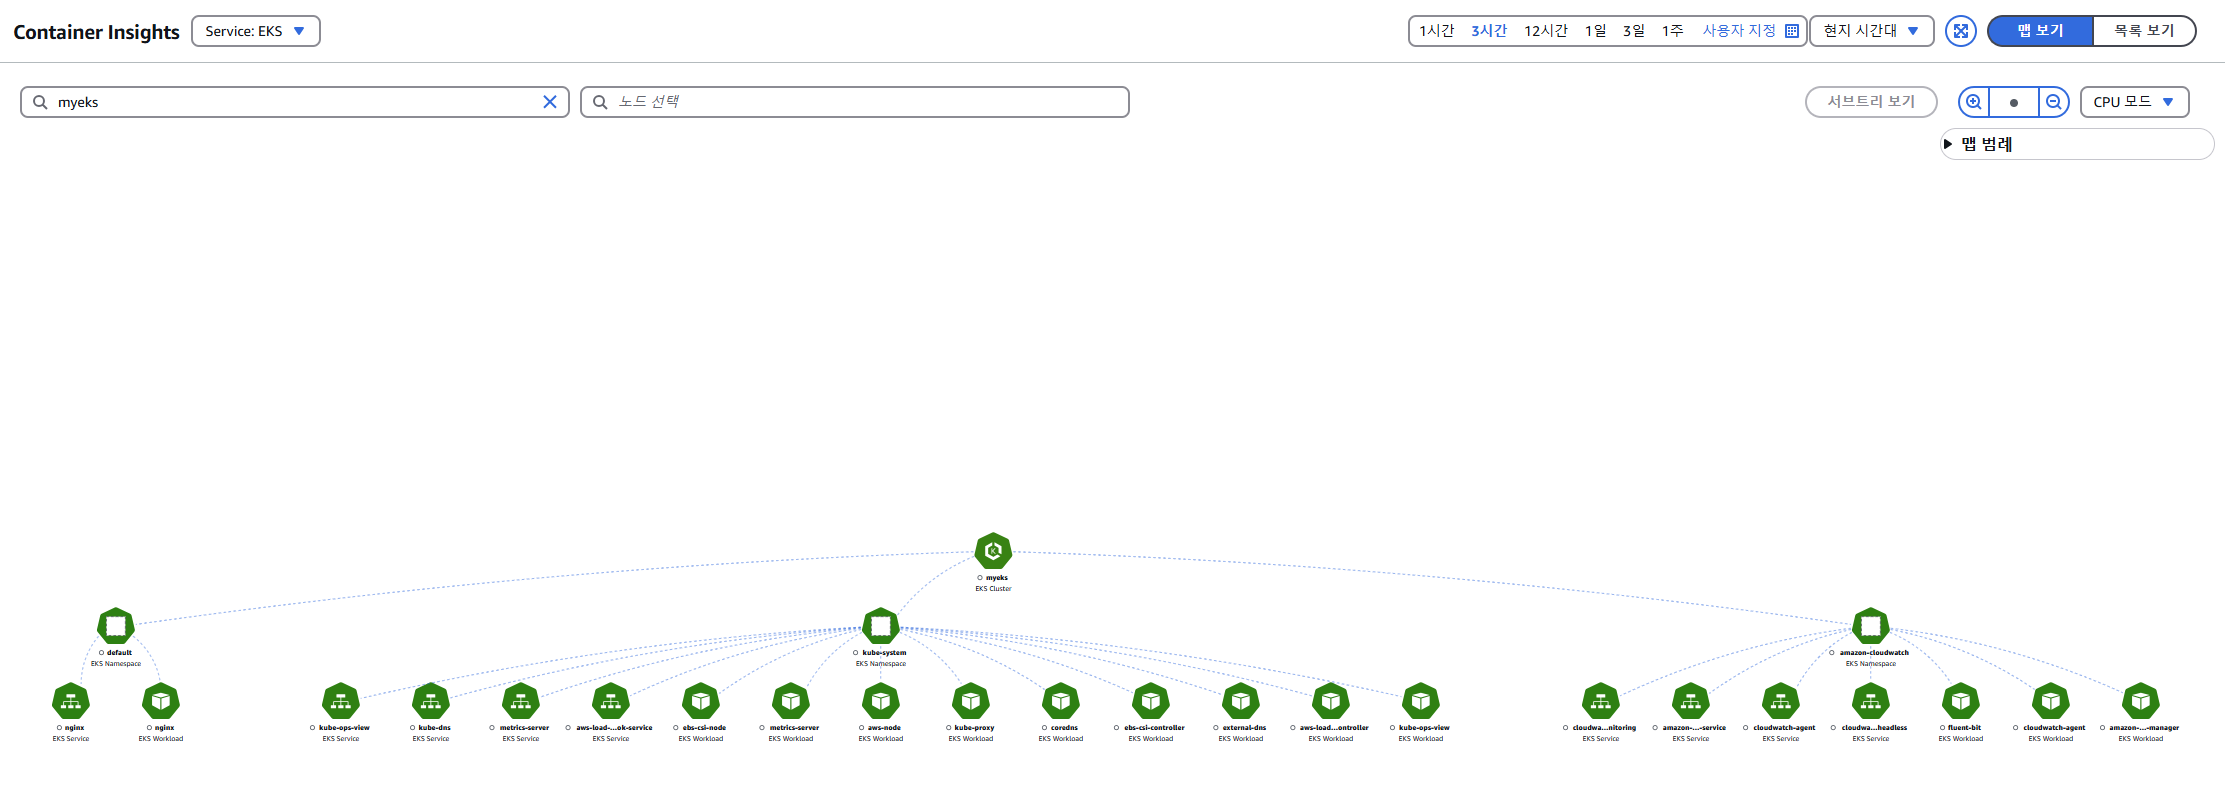Select the 12시간 time range
The height and width of the screenshot is (811, 2225).
coord(1546,31)
